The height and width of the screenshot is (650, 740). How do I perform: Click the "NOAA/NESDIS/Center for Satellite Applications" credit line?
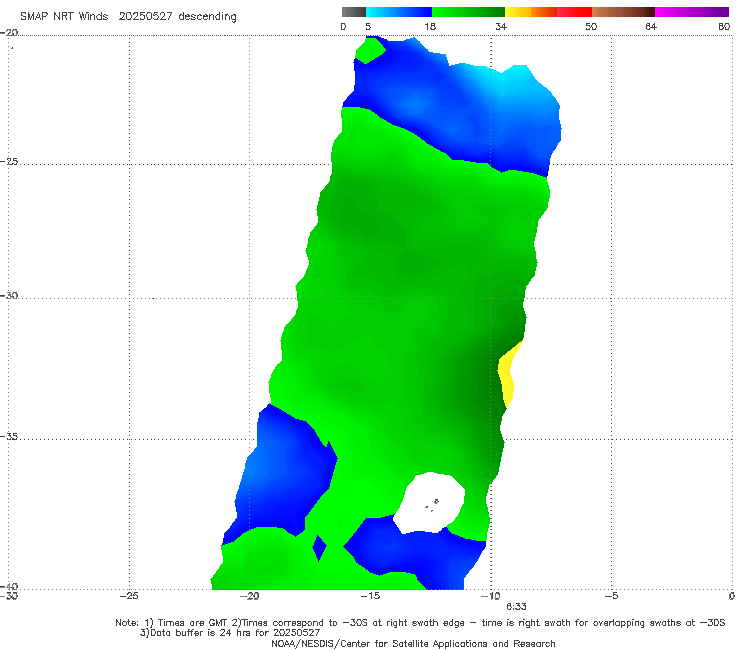pos(413,643)
